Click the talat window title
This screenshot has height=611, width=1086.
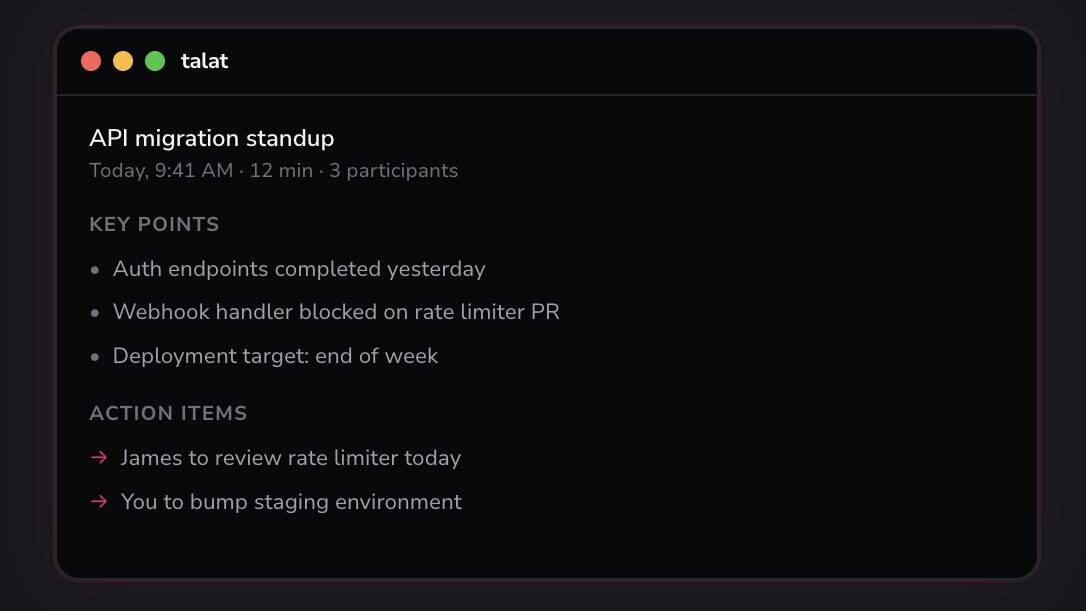204,61
